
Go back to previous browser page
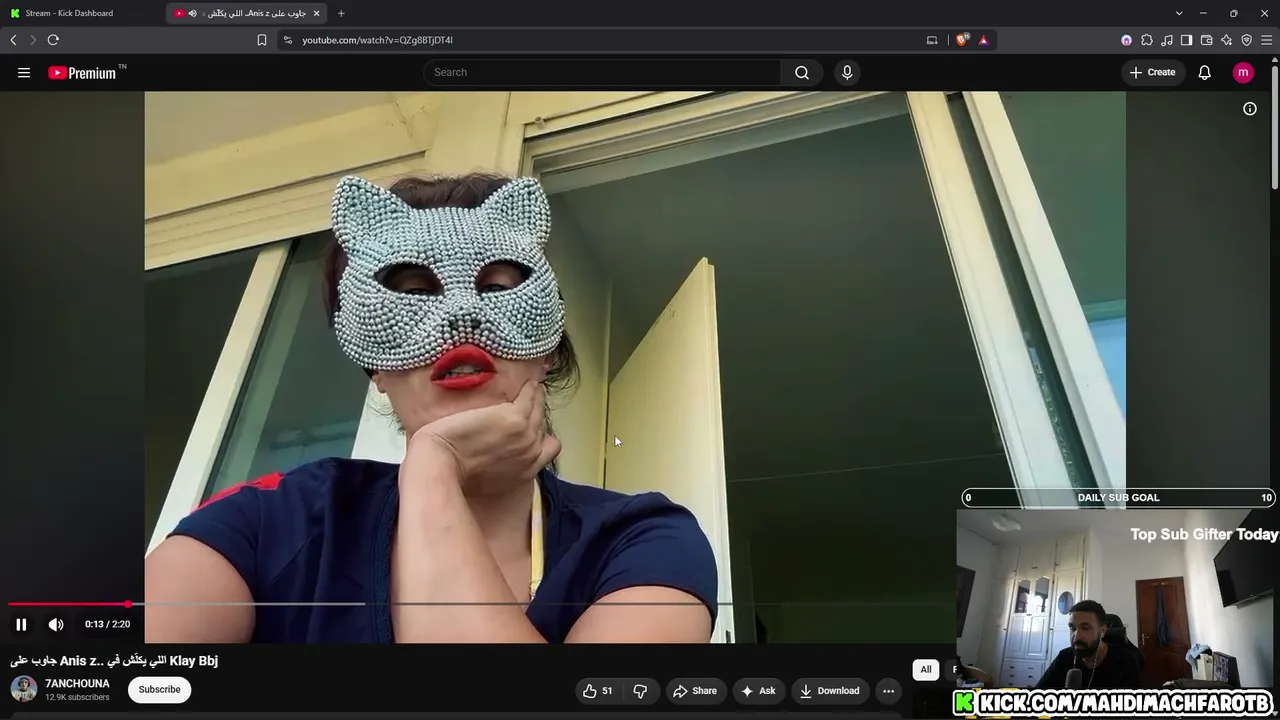[13, 40]
